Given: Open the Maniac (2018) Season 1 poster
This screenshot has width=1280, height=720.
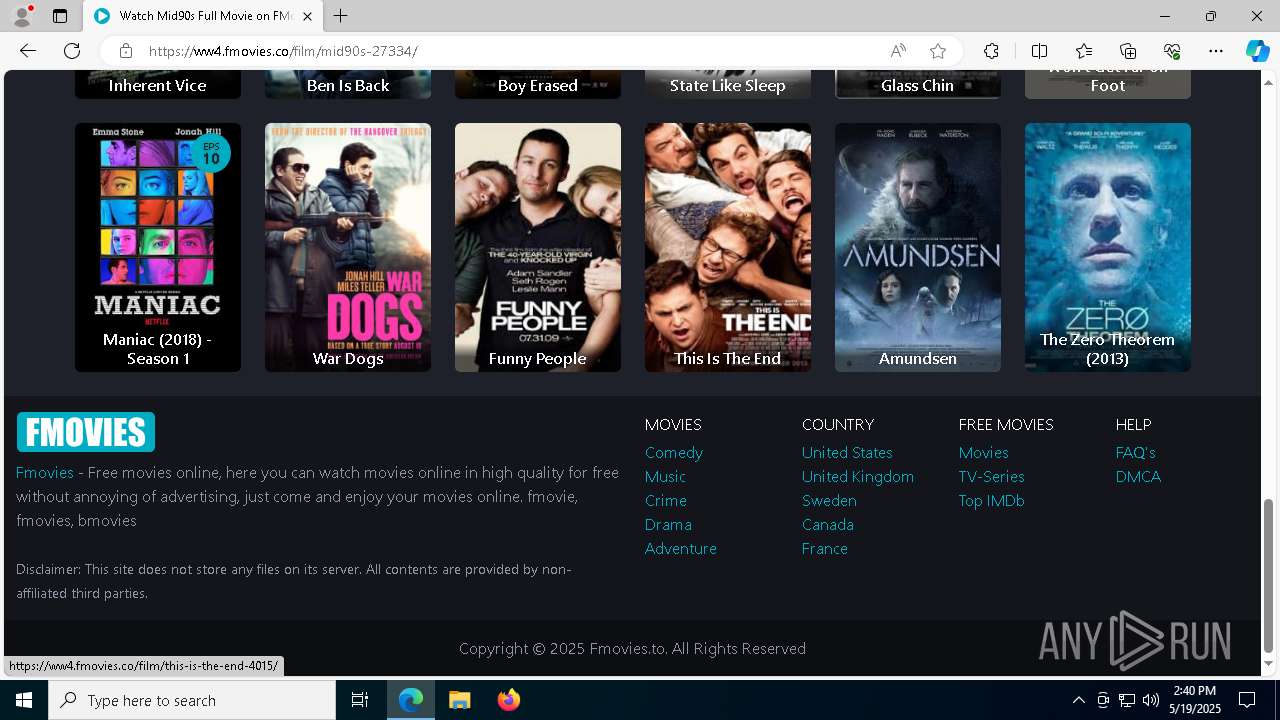Looking at the screenshot, I should (158, 247).
